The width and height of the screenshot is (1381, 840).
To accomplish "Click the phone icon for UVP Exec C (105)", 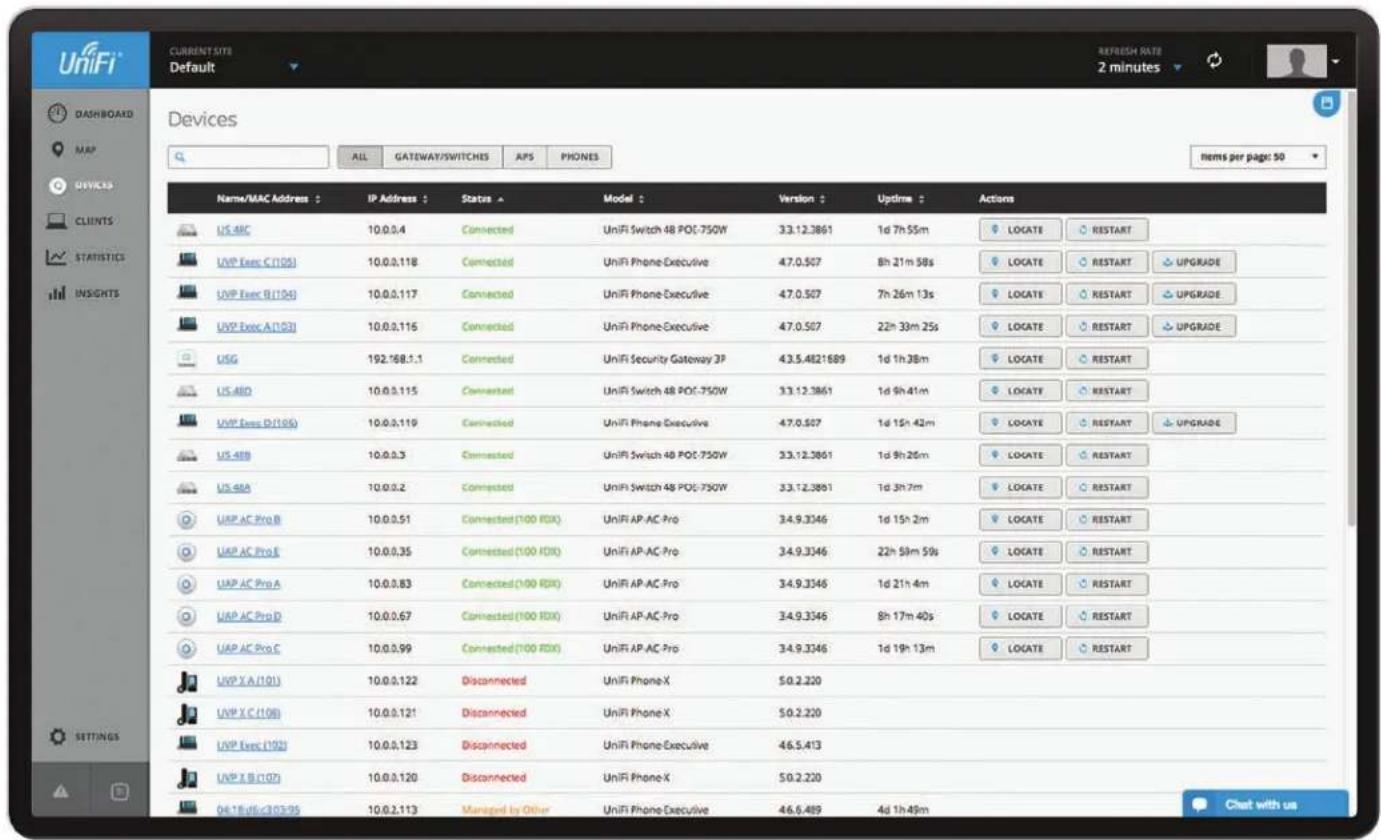I will (186, 262).
